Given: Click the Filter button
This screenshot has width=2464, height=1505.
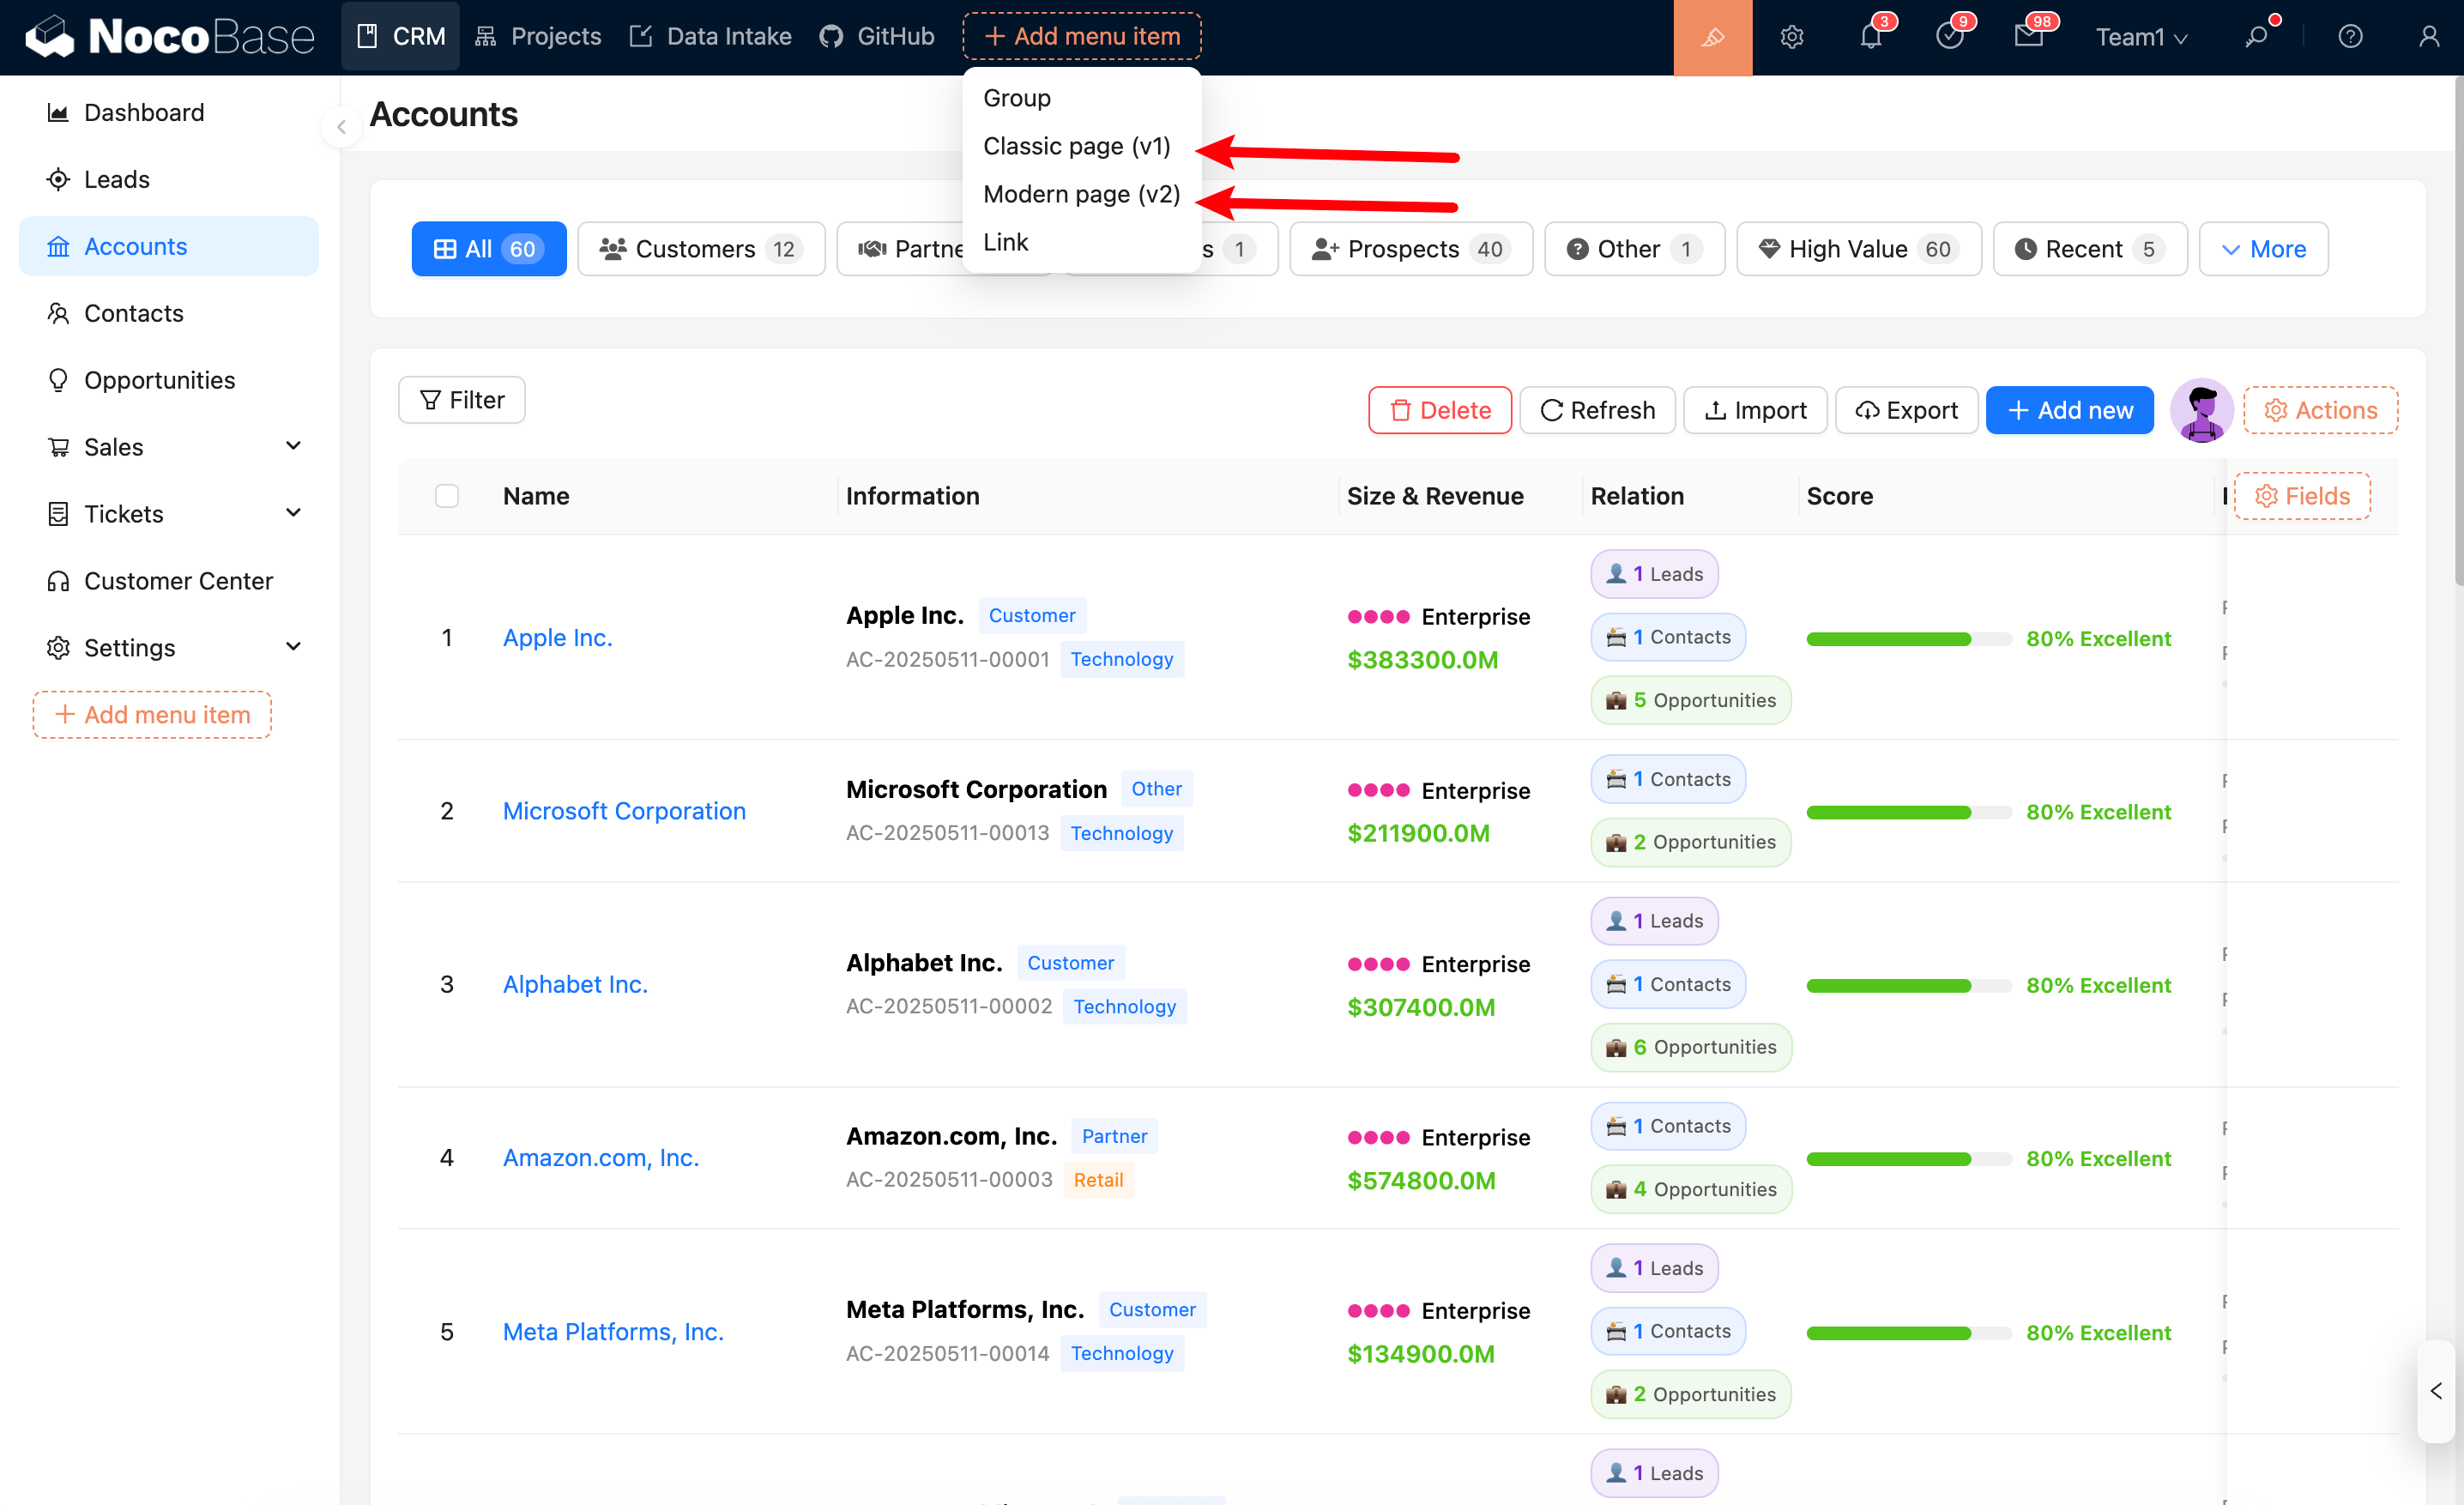Looking at the screenshot, I should click(462, 400).
